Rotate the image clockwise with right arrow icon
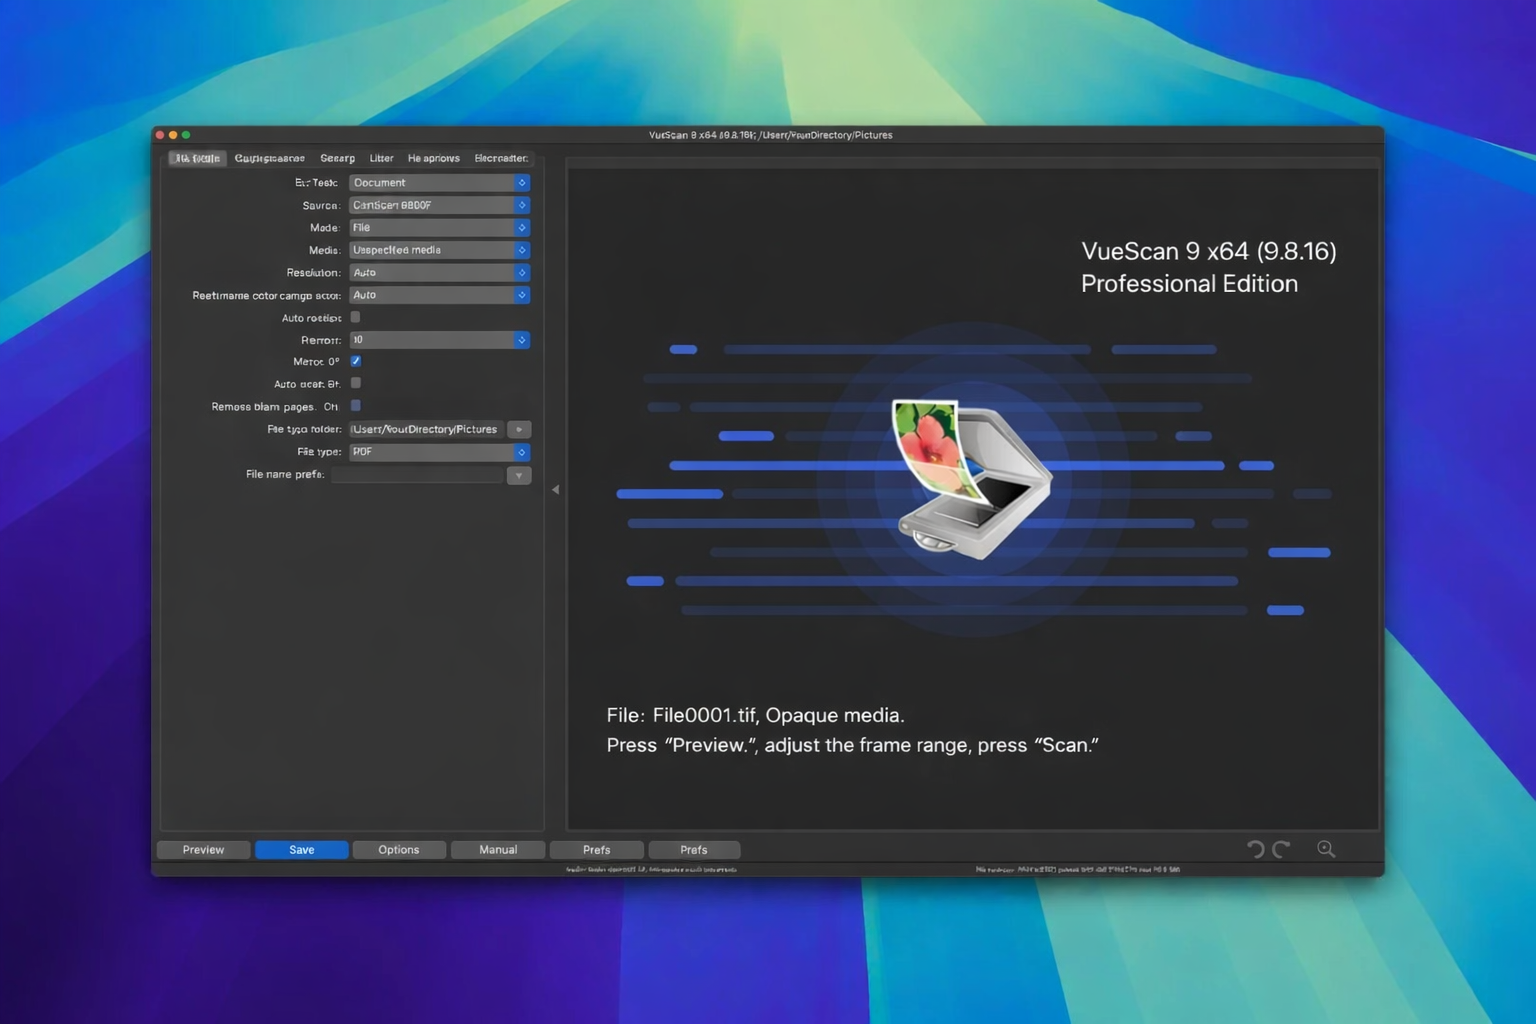This screenshot has width=1536, height=1024. [1281, 849]
